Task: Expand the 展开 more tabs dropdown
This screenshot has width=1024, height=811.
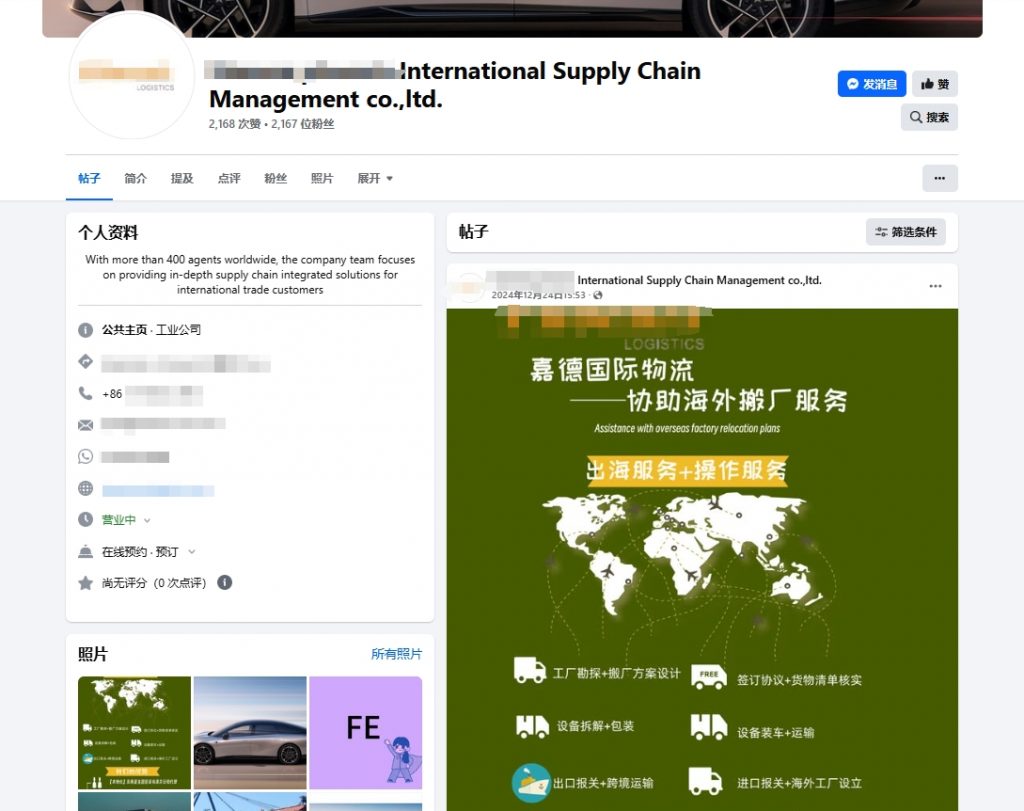Action: pyautogui.click(x=375, y=178)
